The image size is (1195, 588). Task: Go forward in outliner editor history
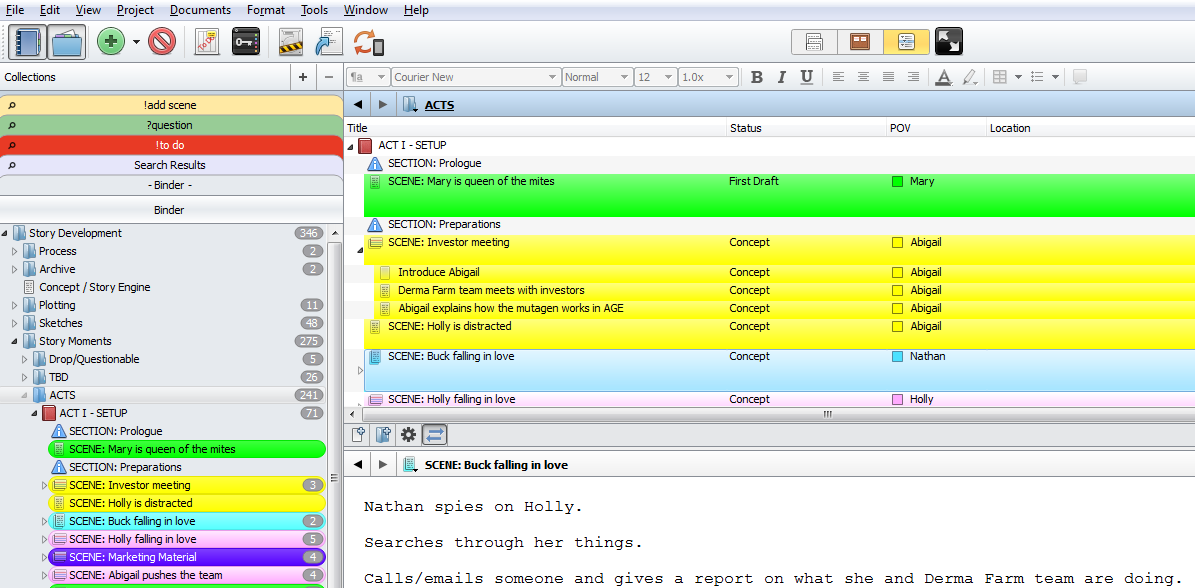[383, 105]
